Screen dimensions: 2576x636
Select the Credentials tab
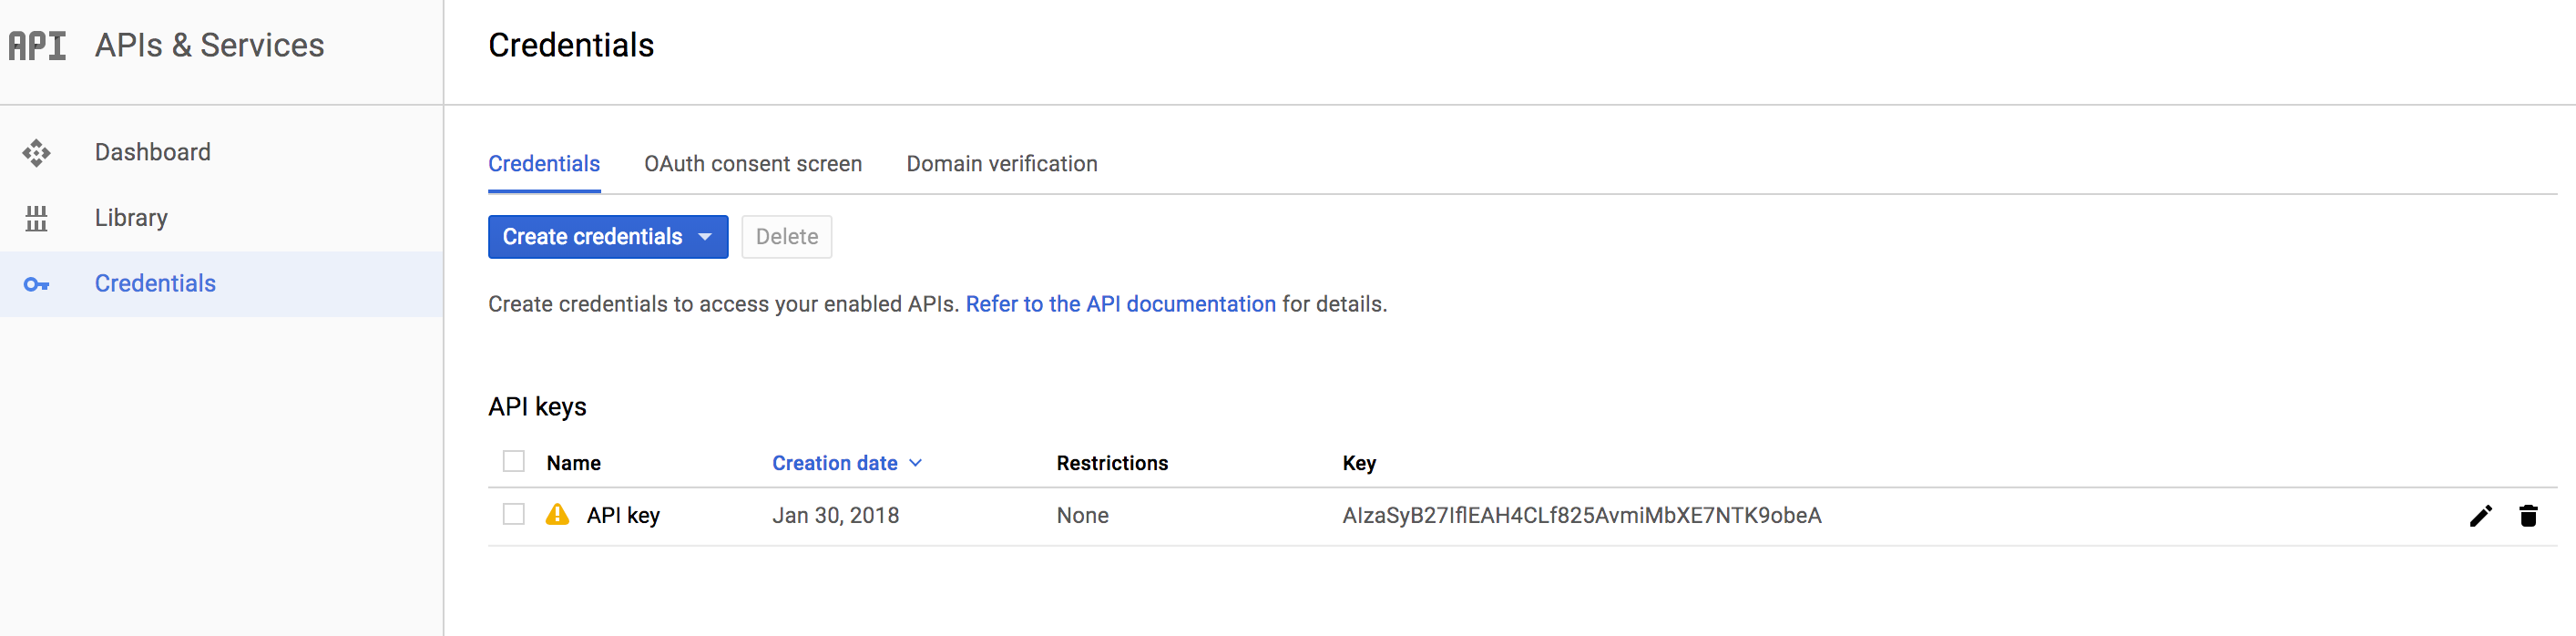(544, 164)
